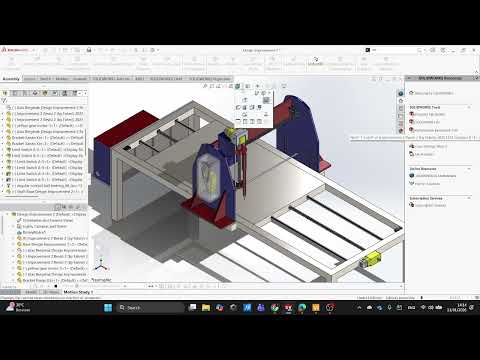Pin the View Orientation popup
The height and width of the screenshot is (360, 480).
coord(269,93)
